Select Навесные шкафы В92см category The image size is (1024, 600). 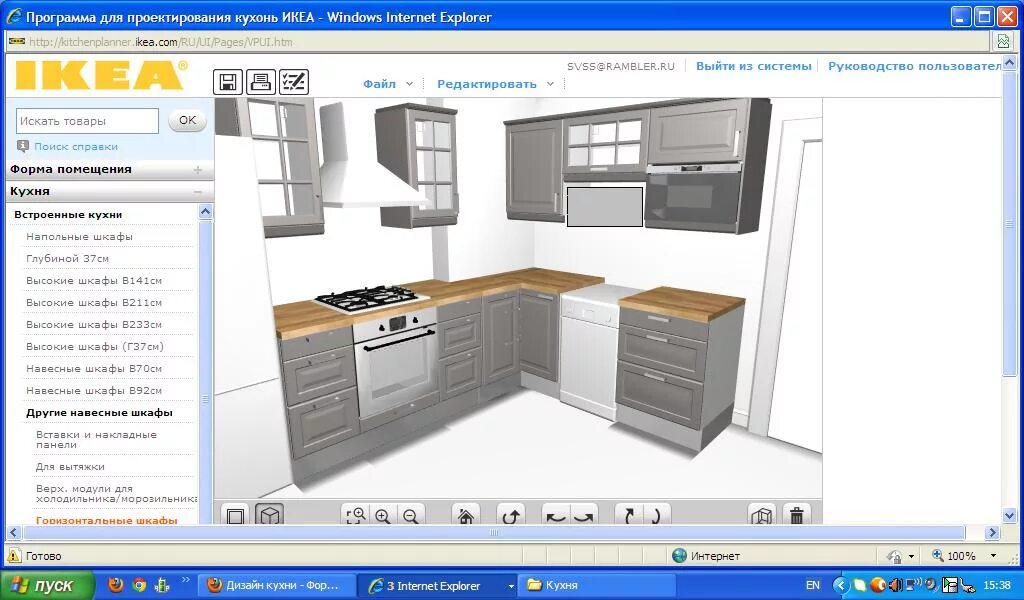point(94,390)
